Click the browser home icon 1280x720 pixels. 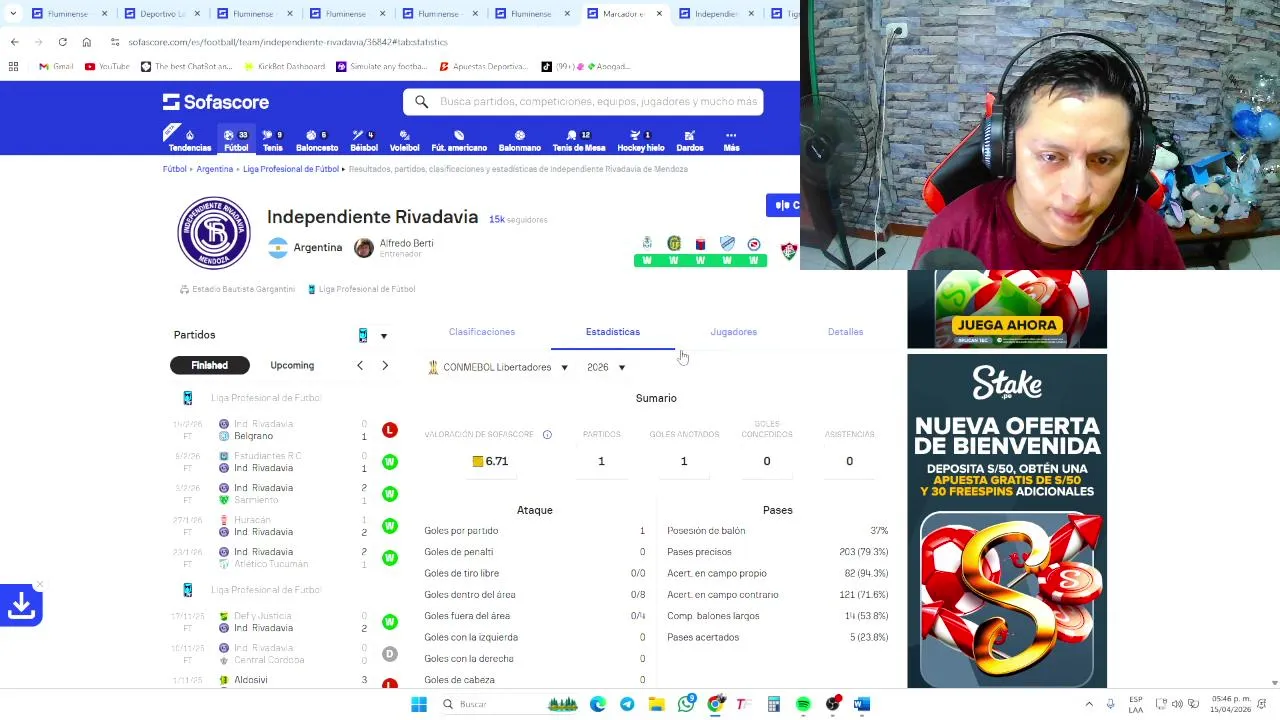tap(87, 42)
